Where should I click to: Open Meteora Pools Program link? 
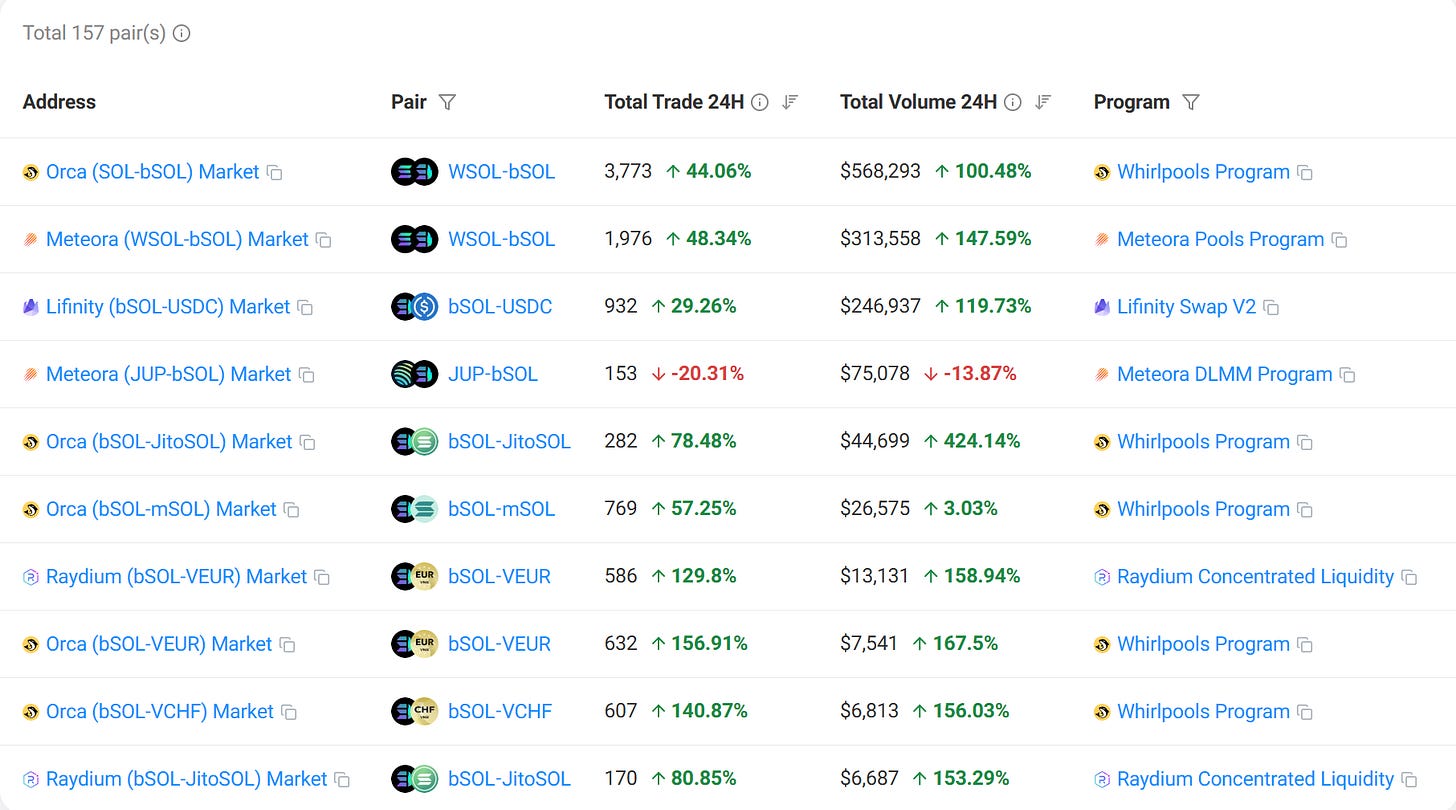[x=1220, y=239]
